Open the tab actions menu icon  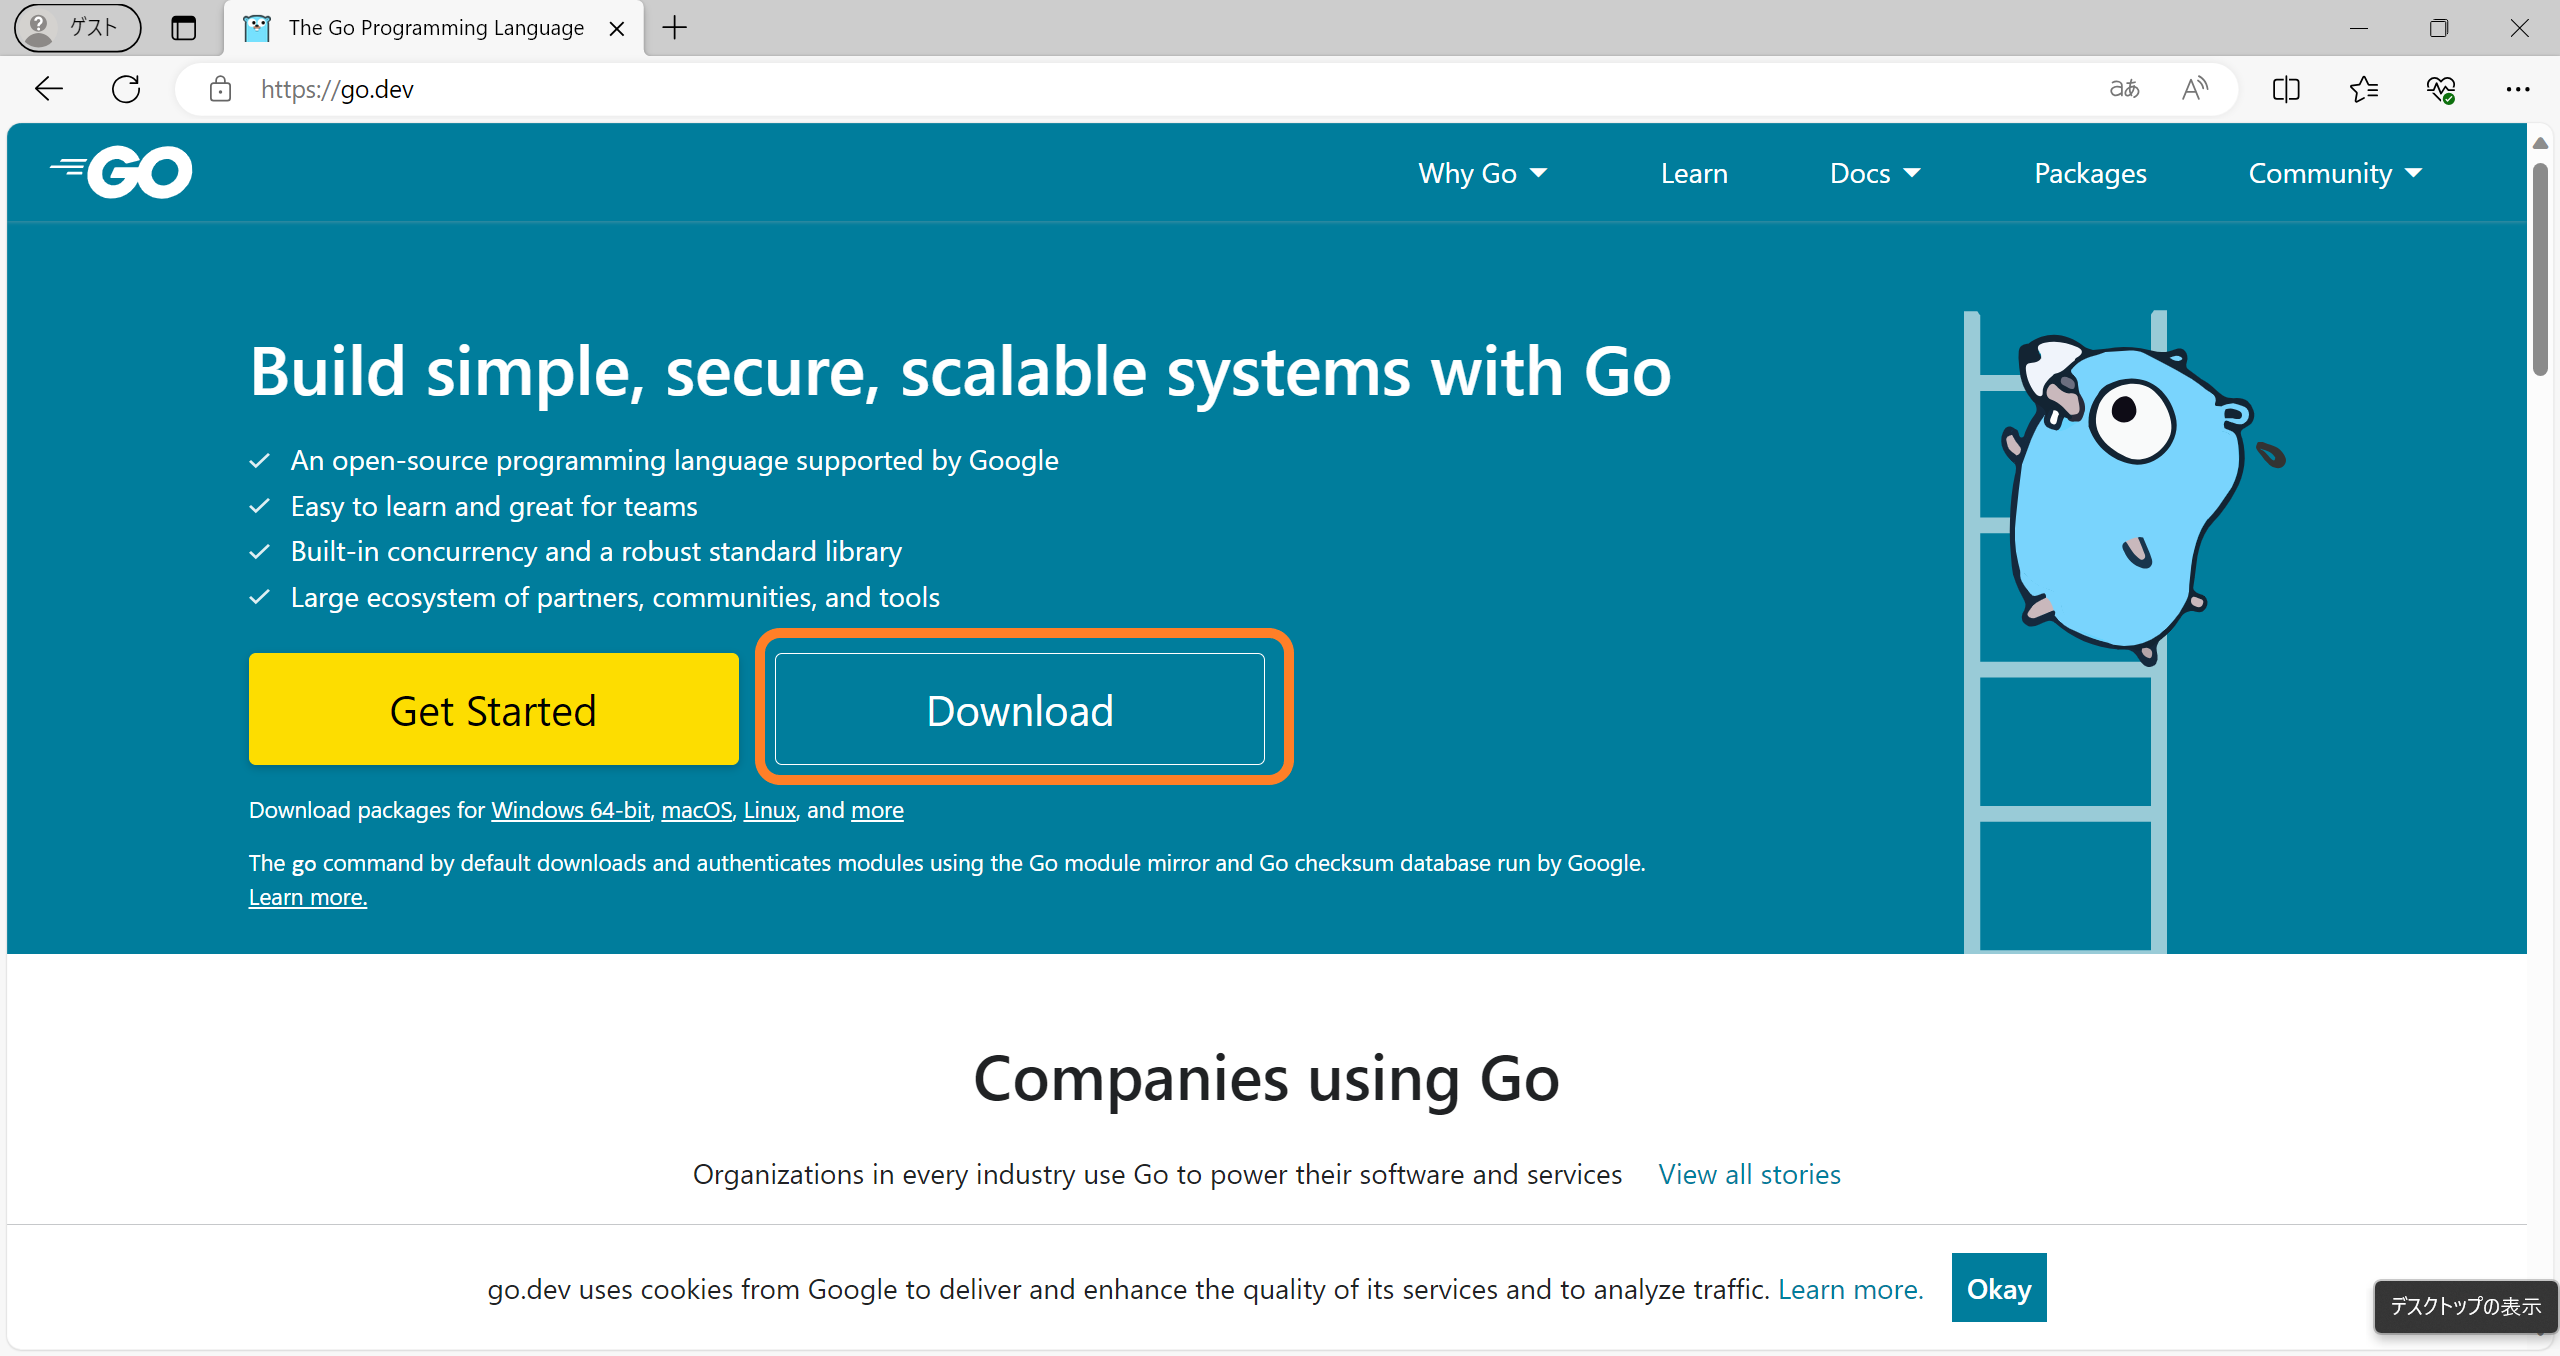[x=184, y=28]
